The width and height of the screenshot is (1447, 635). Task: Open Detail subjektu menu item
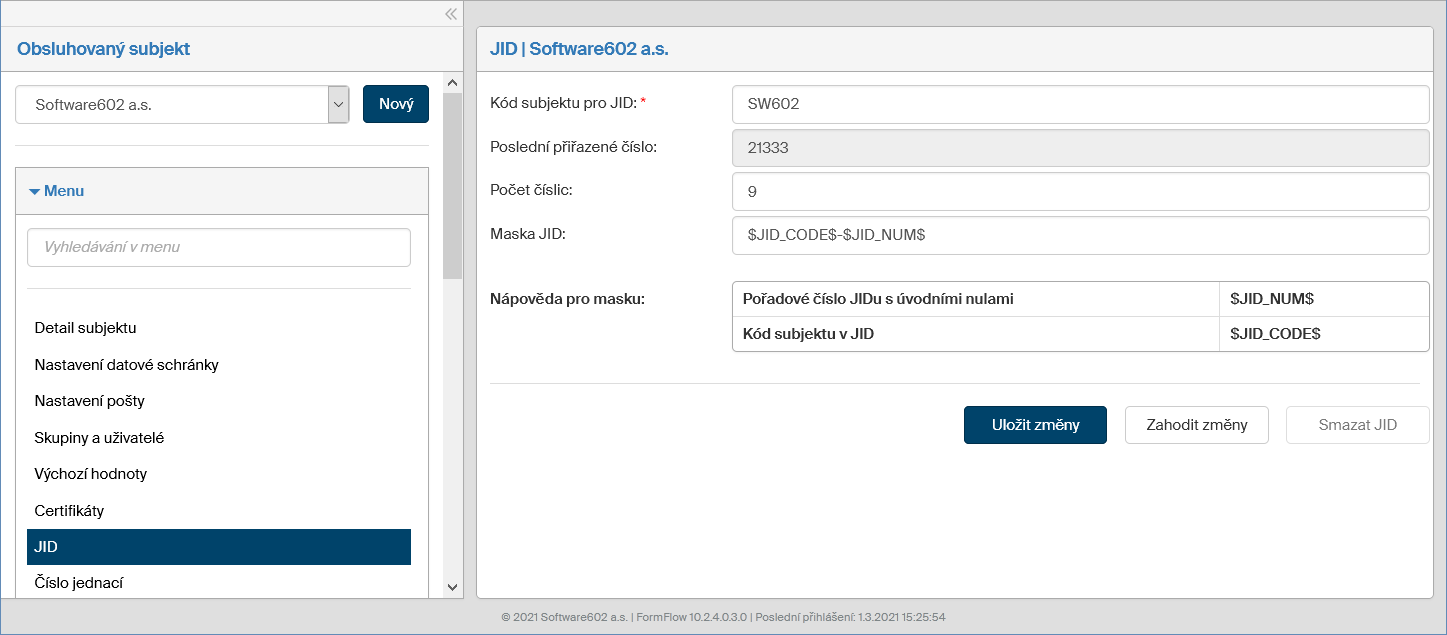point(85,328)
